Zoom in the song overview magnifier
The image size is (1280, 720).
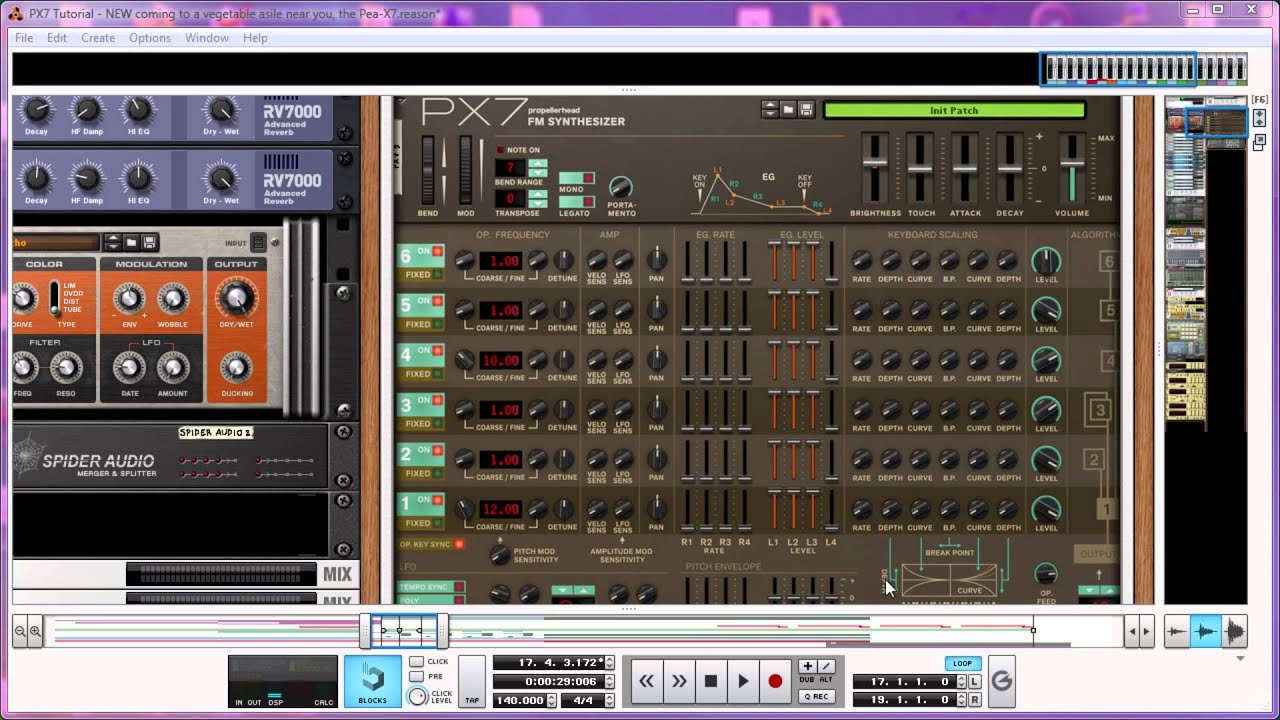click(x=35, y=631)
